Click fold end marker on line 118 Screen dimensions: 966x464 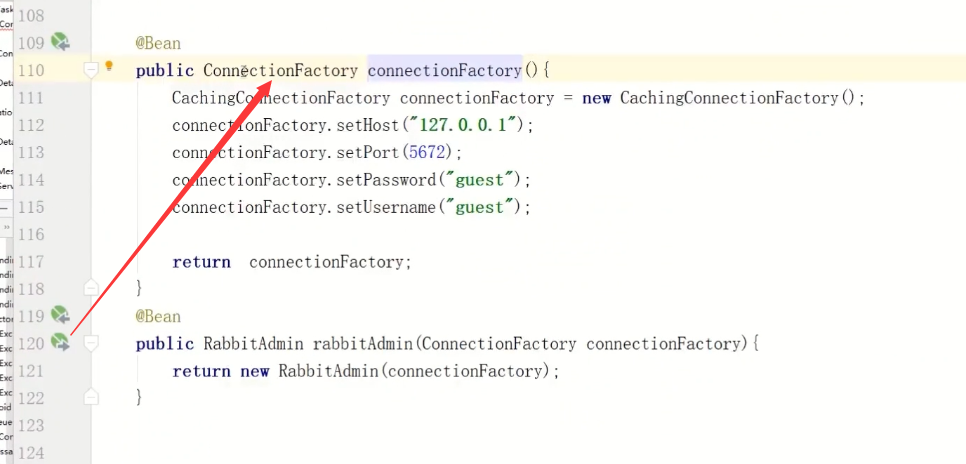[x=91, y=288]
